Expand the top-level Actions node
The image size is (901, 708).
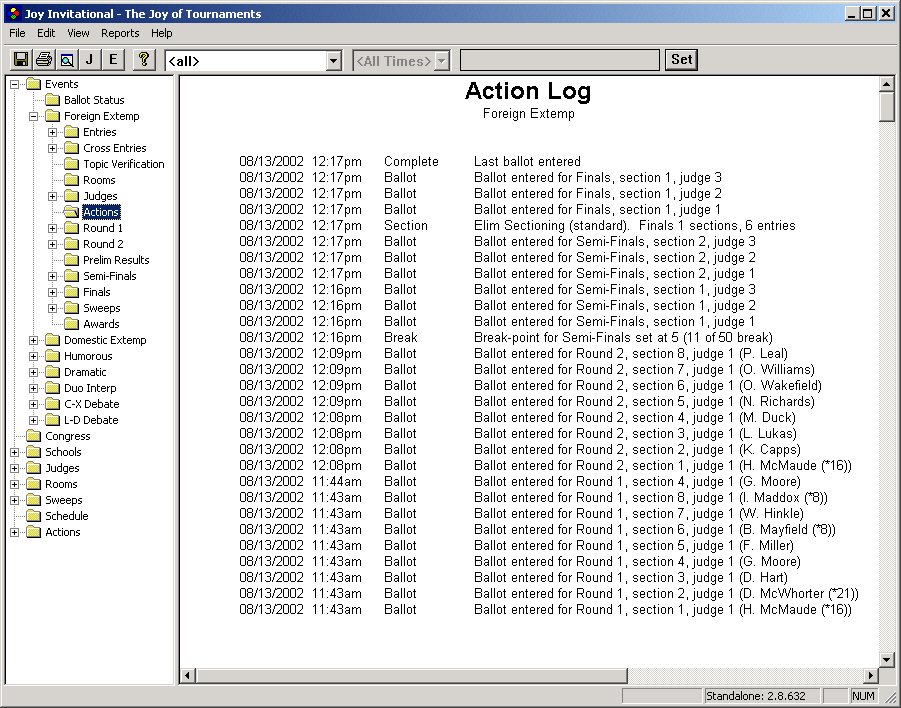point(15,533)
